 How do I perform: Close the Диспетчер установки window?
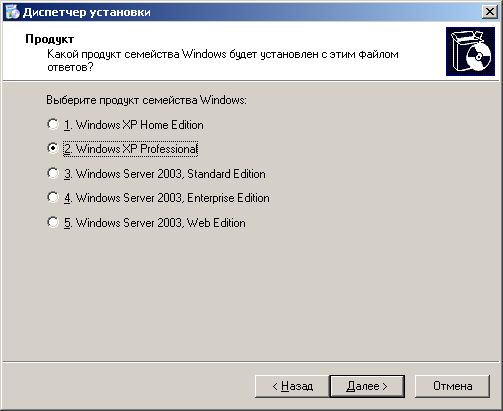pyautogui.click(x=489, y=12)
